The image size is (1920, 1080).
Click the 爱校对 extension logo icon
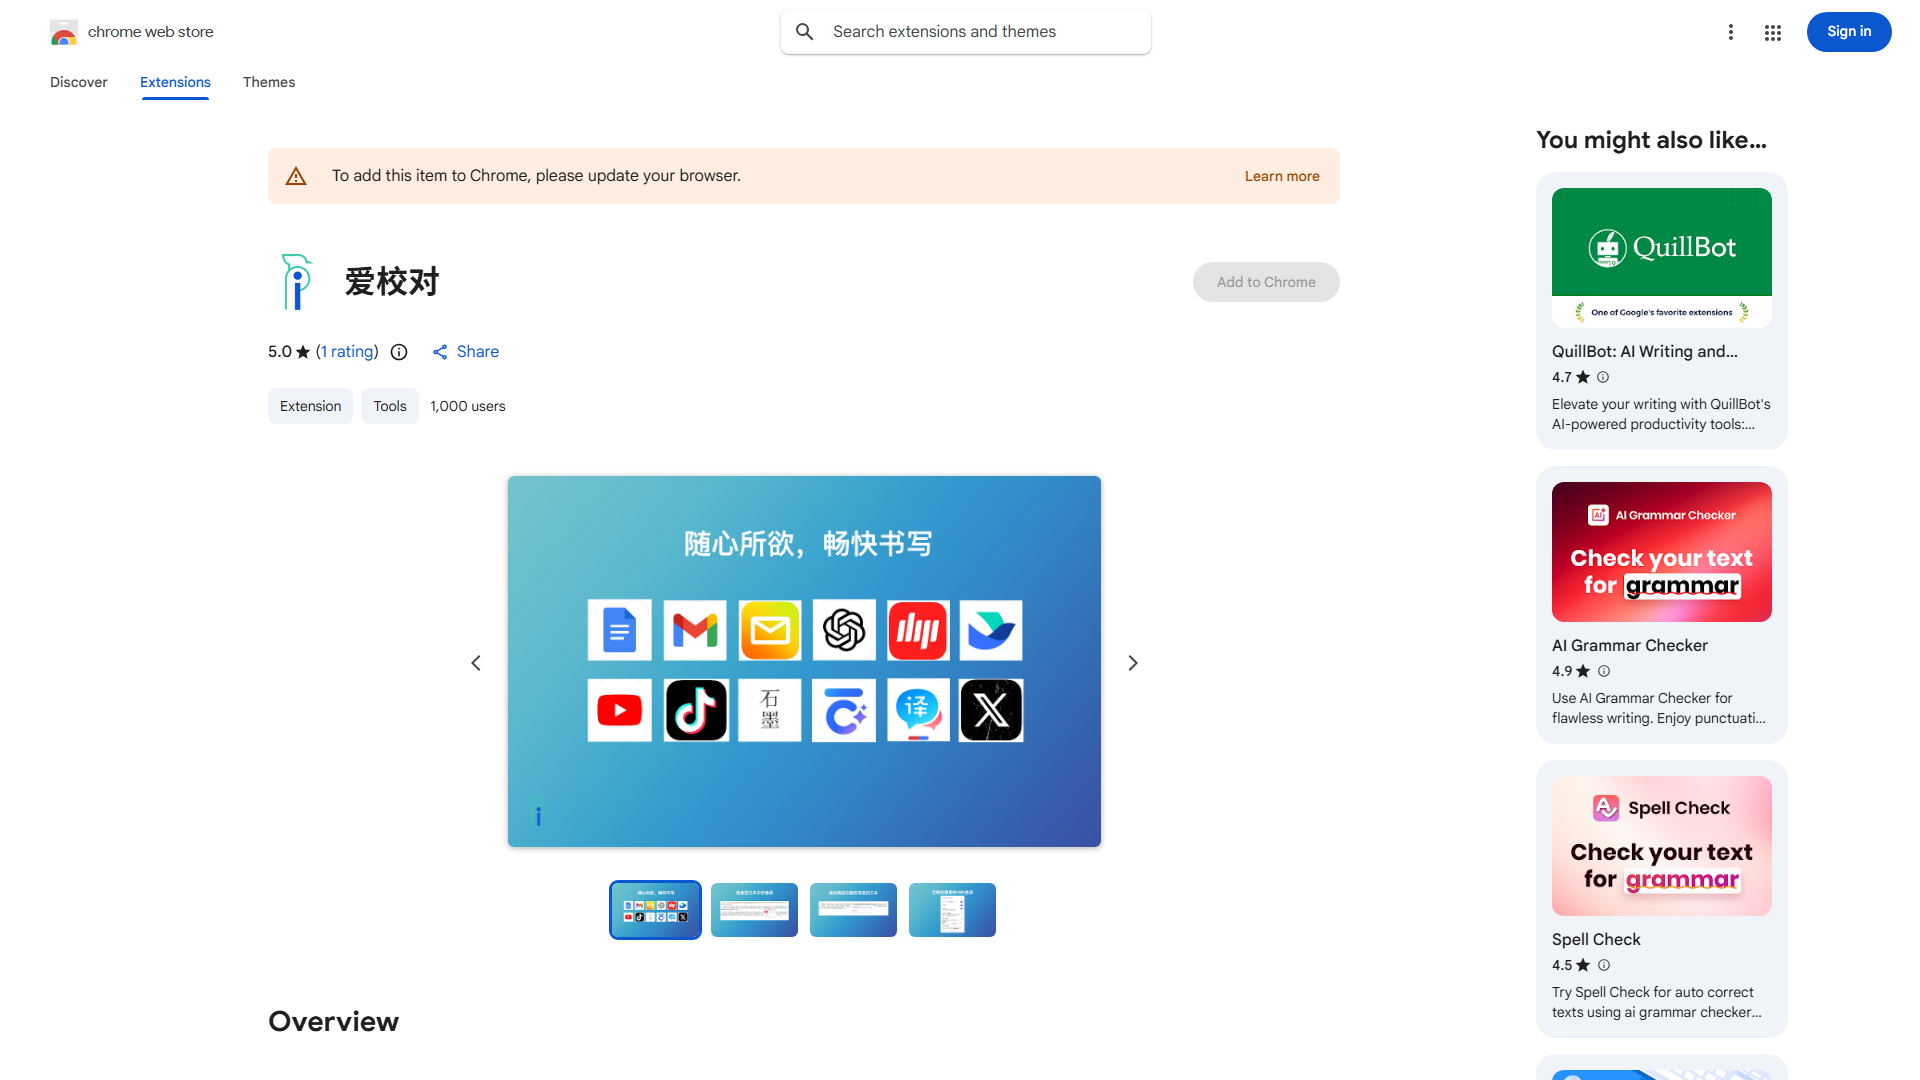[x=296, y=282]
